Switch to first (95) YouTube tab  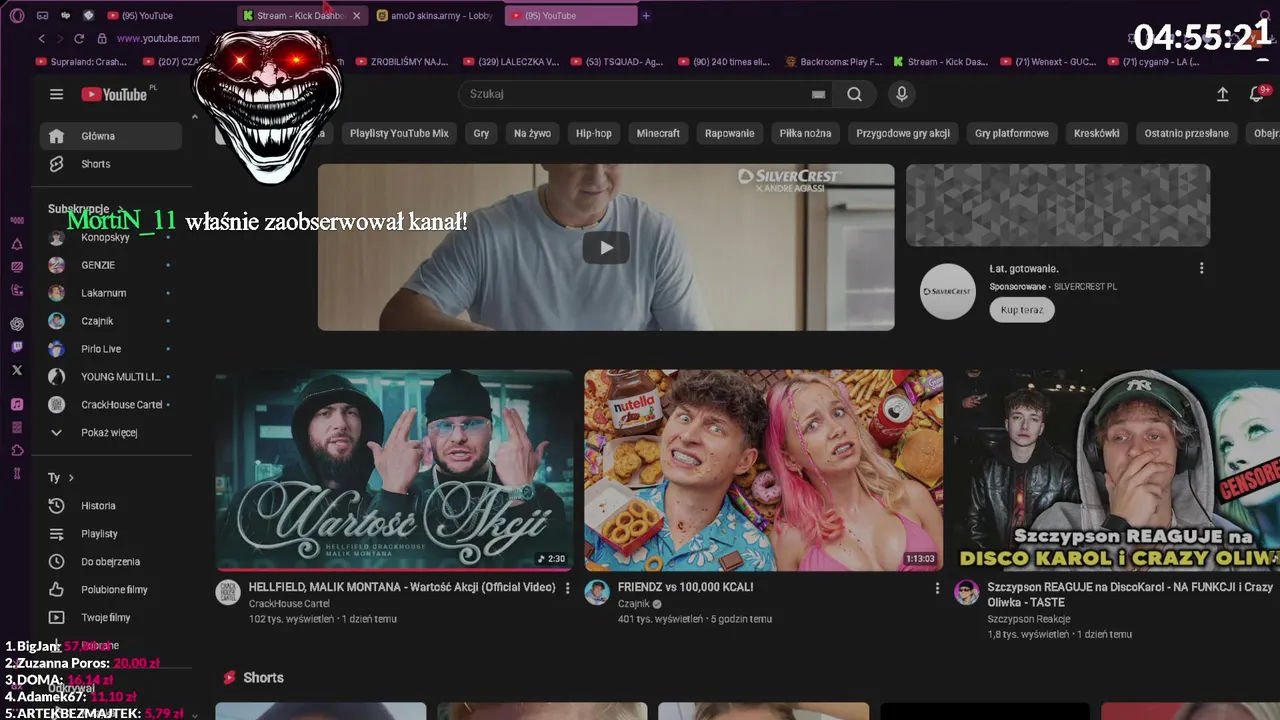coord(145,16)
